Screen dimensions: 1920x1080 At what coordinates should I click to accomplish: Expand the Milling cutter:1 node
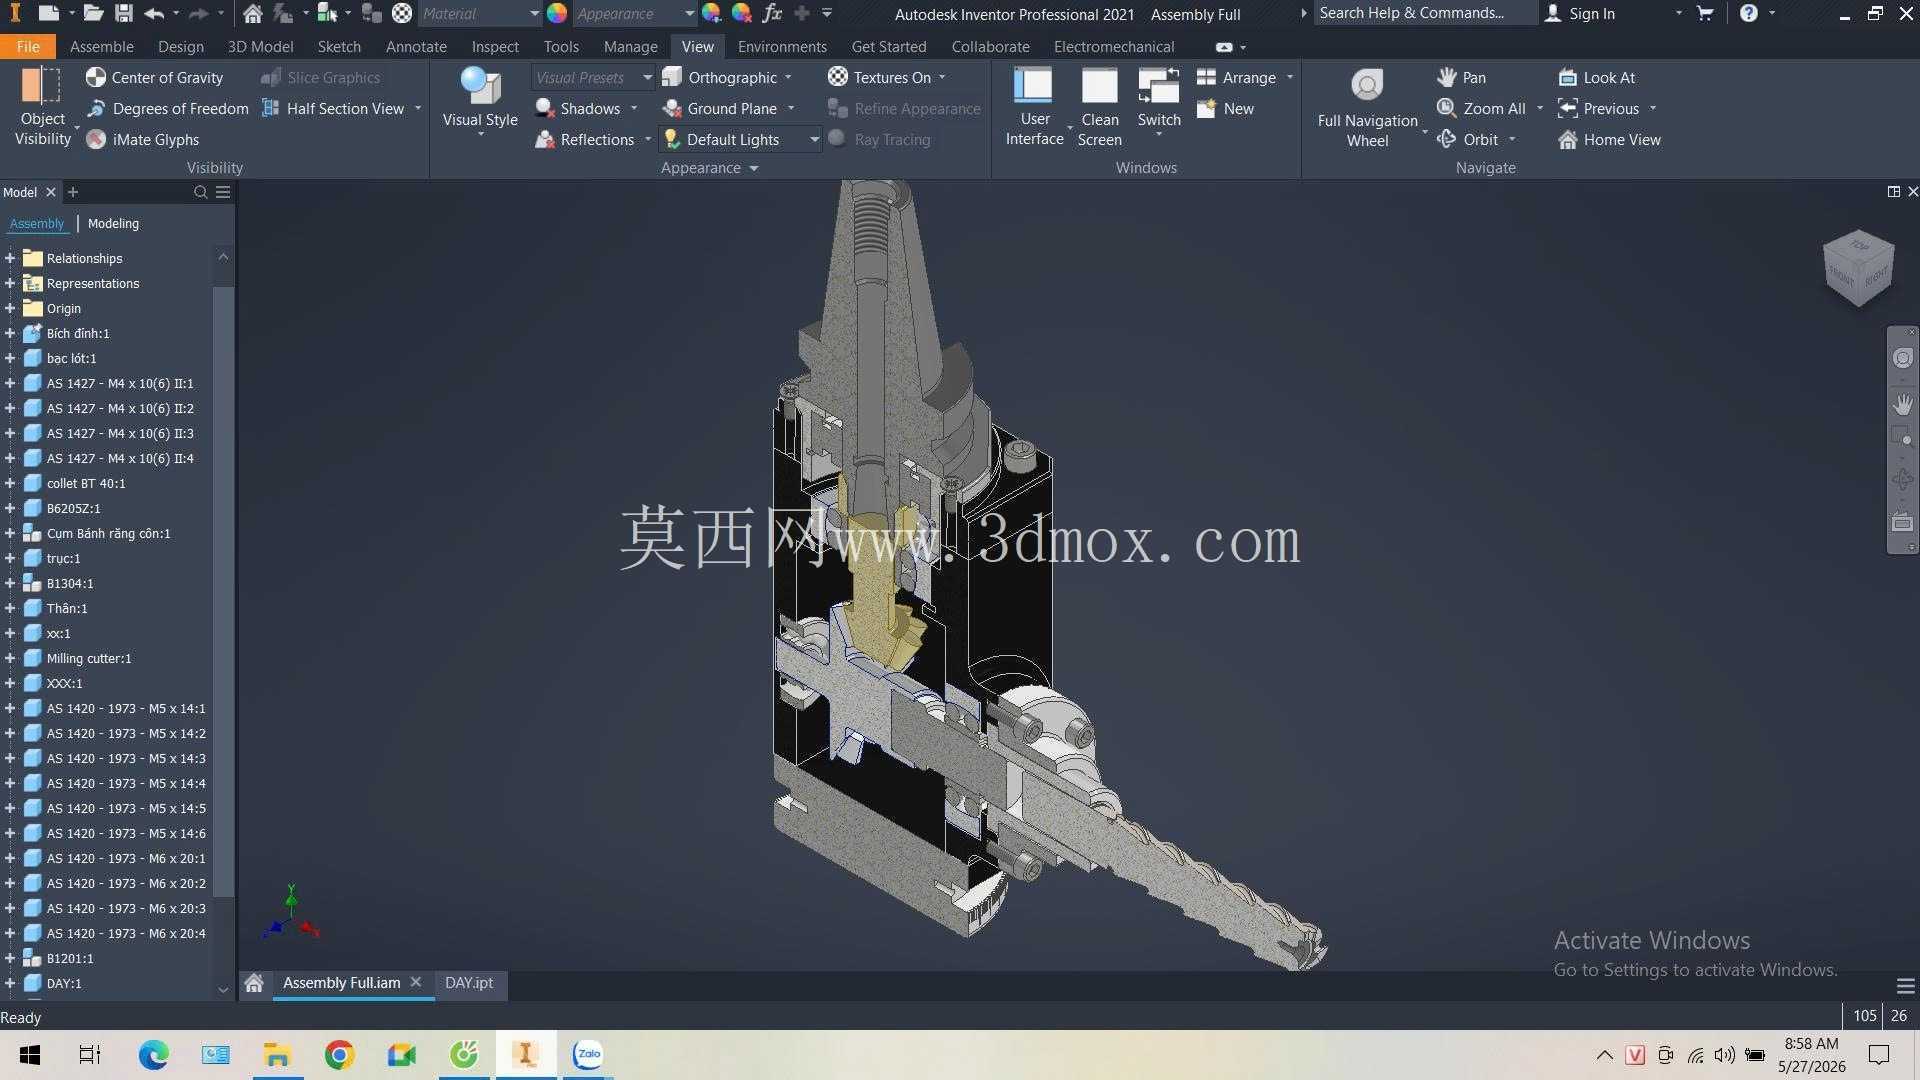pos(10,658)
